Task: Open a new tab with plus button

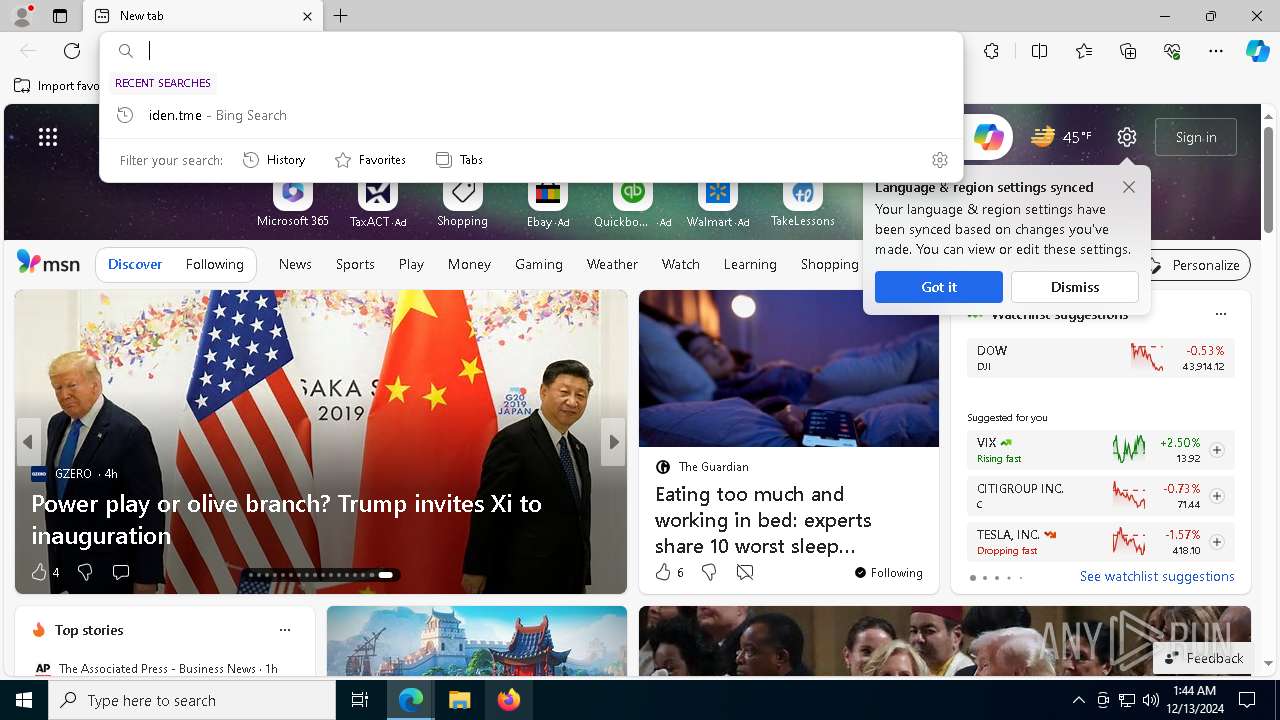Action: tap(341, 16)
